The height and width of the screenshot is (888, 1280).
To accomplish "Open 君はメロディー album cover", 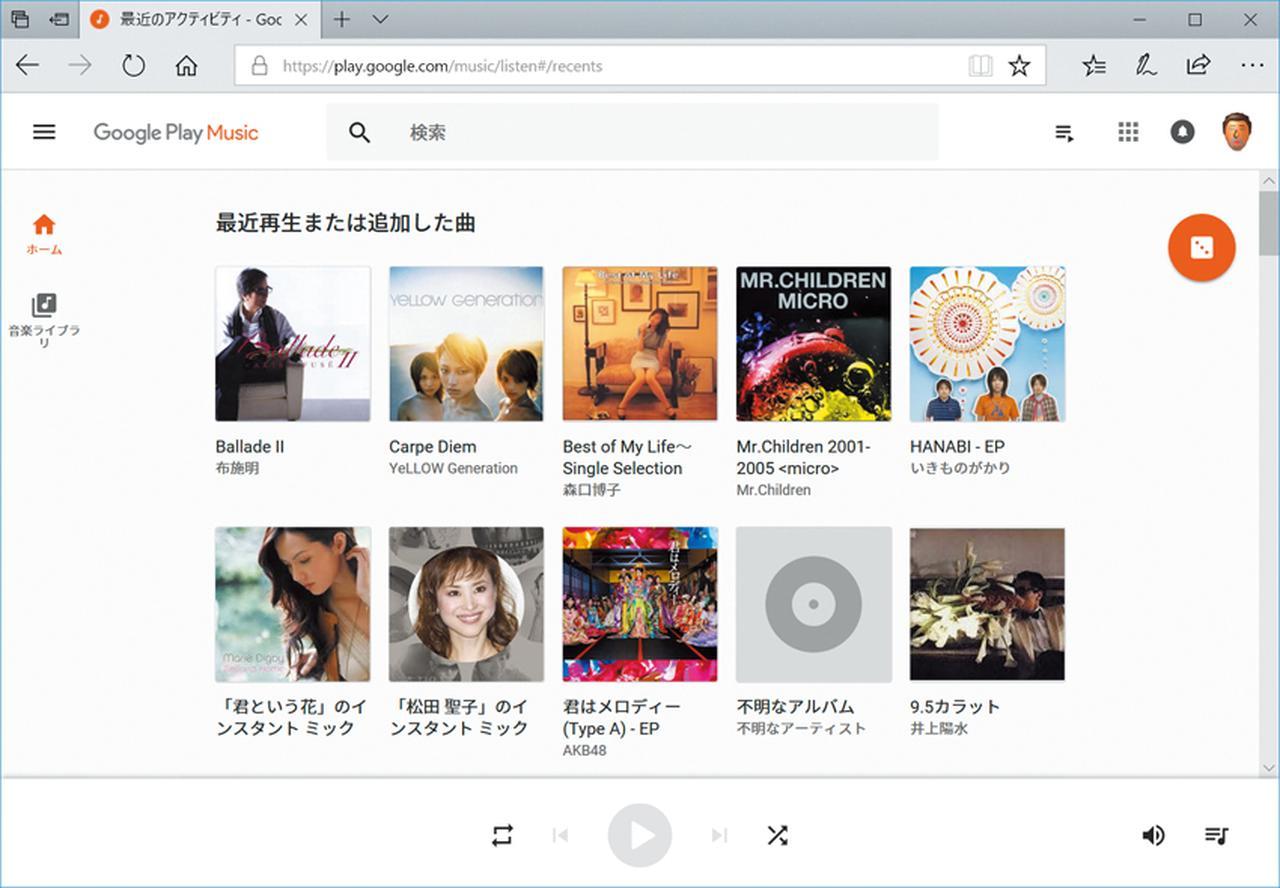I will [x=640, y=604].
